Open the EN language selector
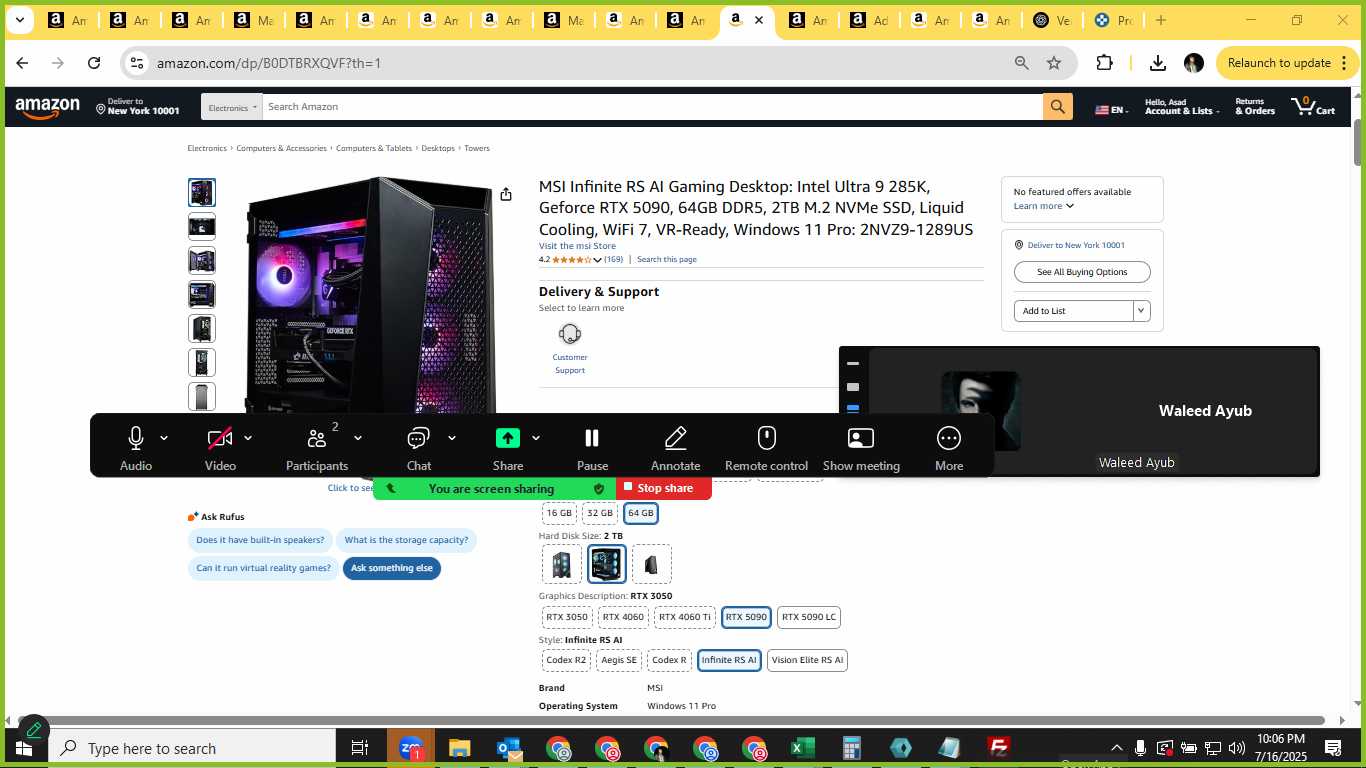The image size is (1366, 768). pyautogui.click(x=1112, y=110)
